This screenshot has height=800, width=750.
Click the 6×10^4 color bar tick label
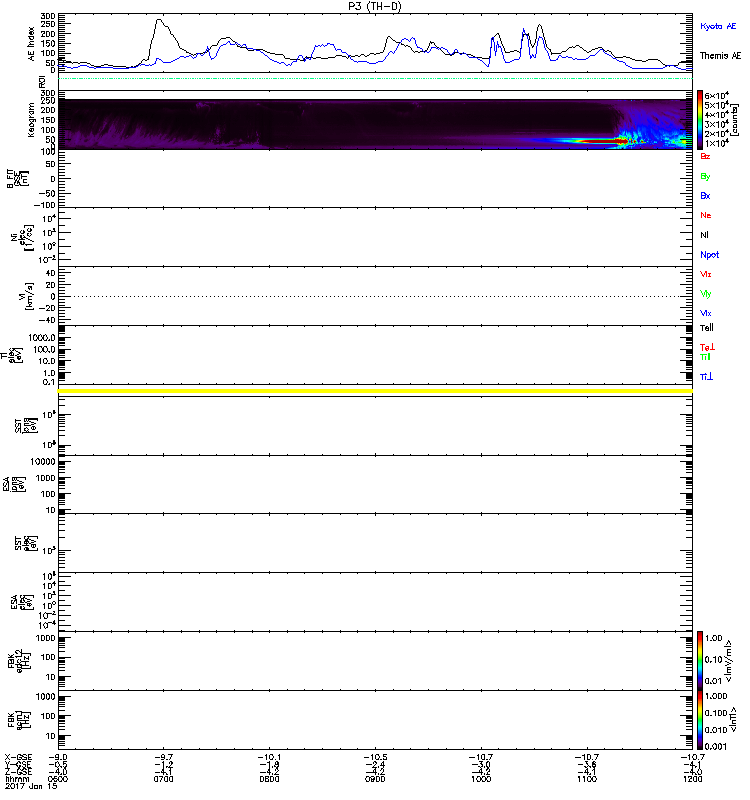pyautogui.click(x=717, y=95)
